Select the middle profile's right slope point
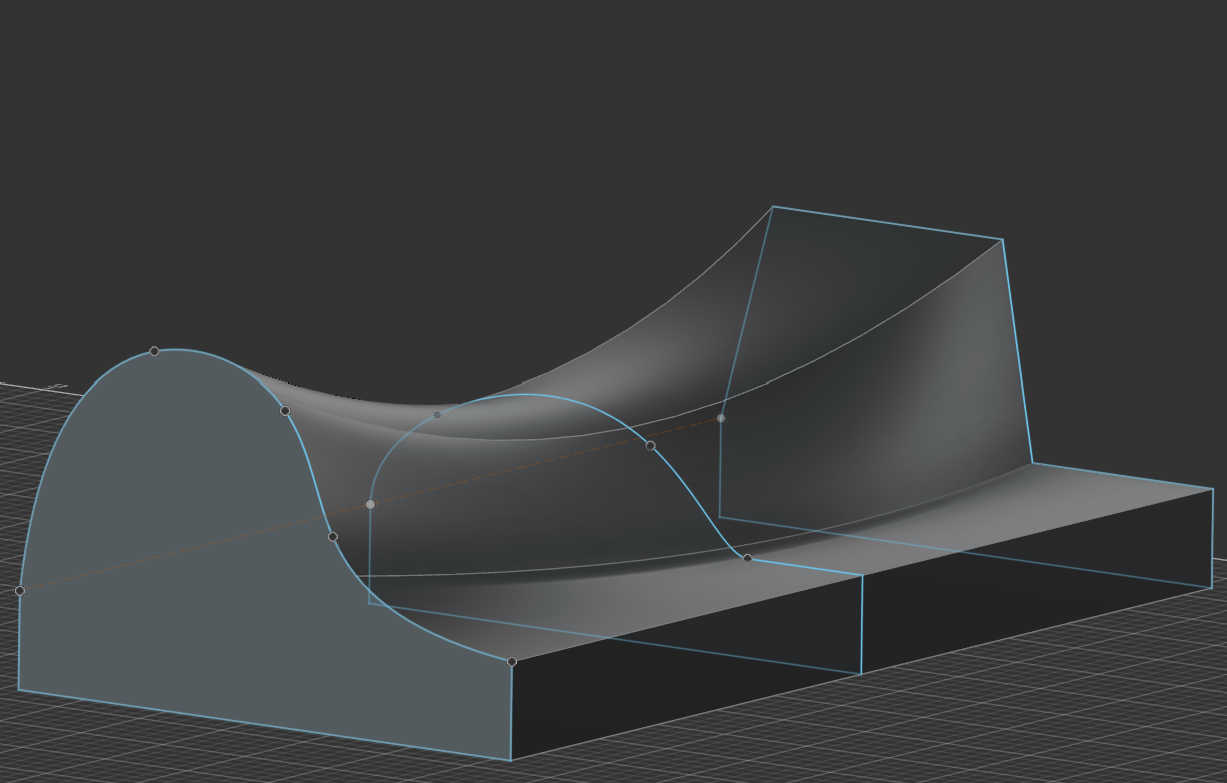Screen dimensions: 1227x783 coord(650,445)
